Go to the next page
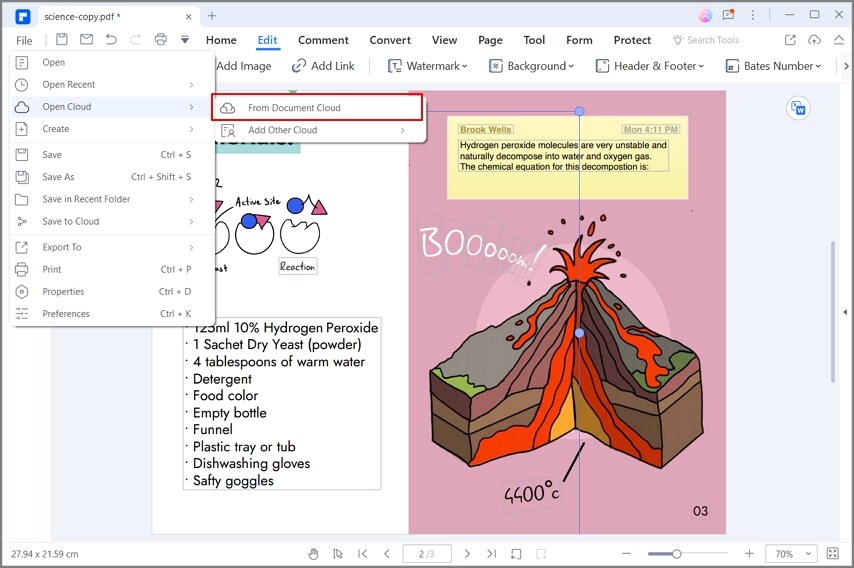This screenshot has width=854, height=568. click(467, 554)
